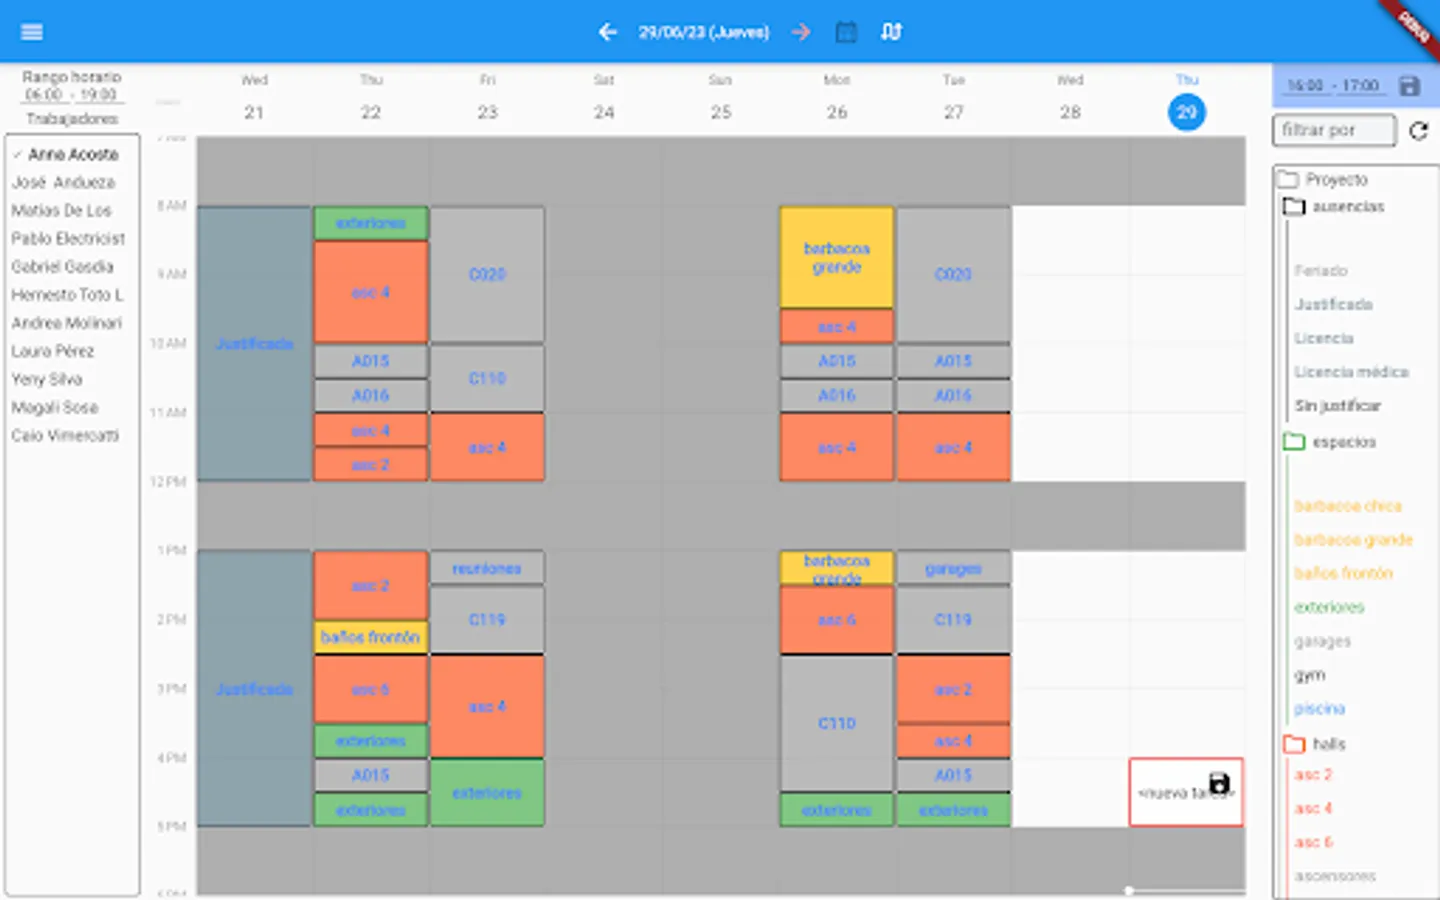Image resolution: width=1440 pixels, height=900 pixels.
Task: Click the swap arrows icon in top bar
Action: click(x=891, y=32)
